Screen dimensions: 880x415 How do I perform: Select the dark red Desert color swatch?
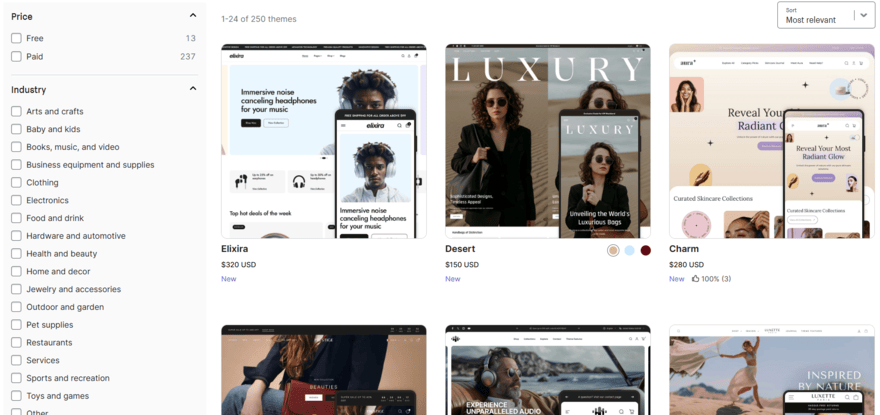645,250
